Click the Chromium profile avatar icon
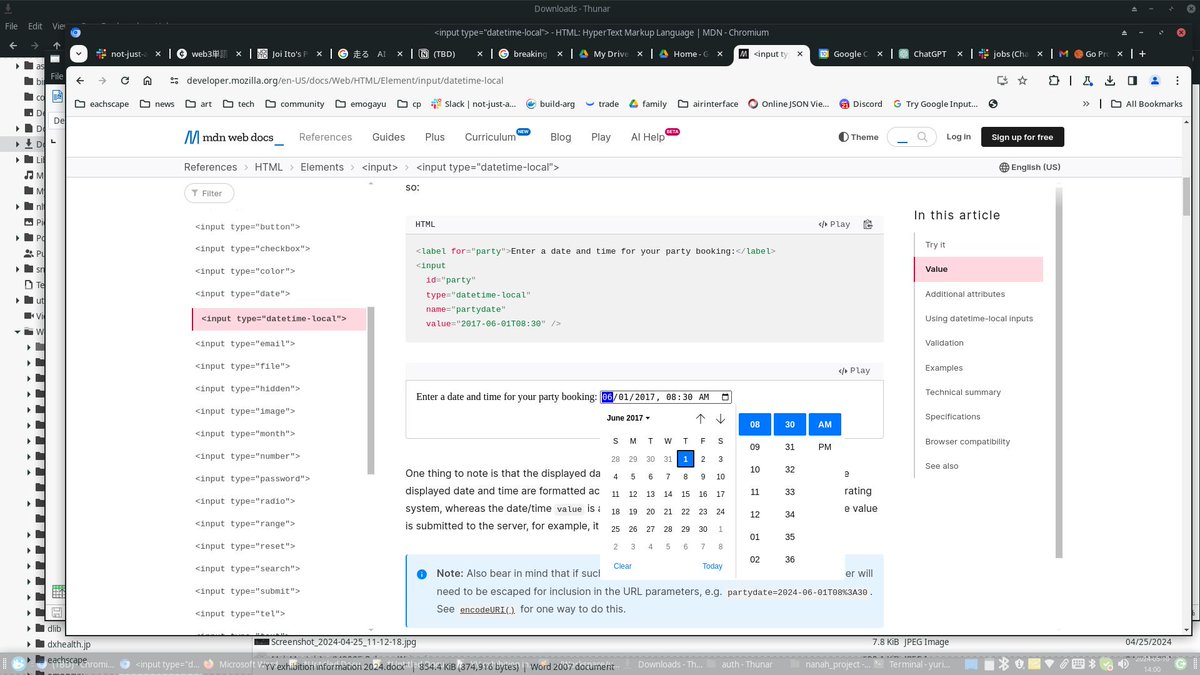Image resolution: width=1200 pixels, height=675 pixels. (1155, 80)
